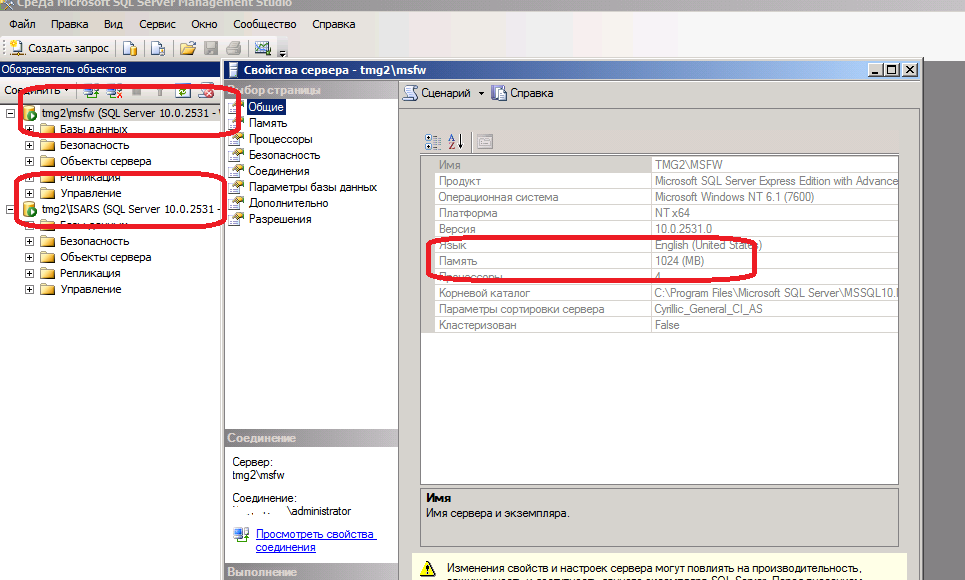Viewport: 965px width, 580px height.
Task: Select the Платформа property row label
Action: (x=468, y=213)
